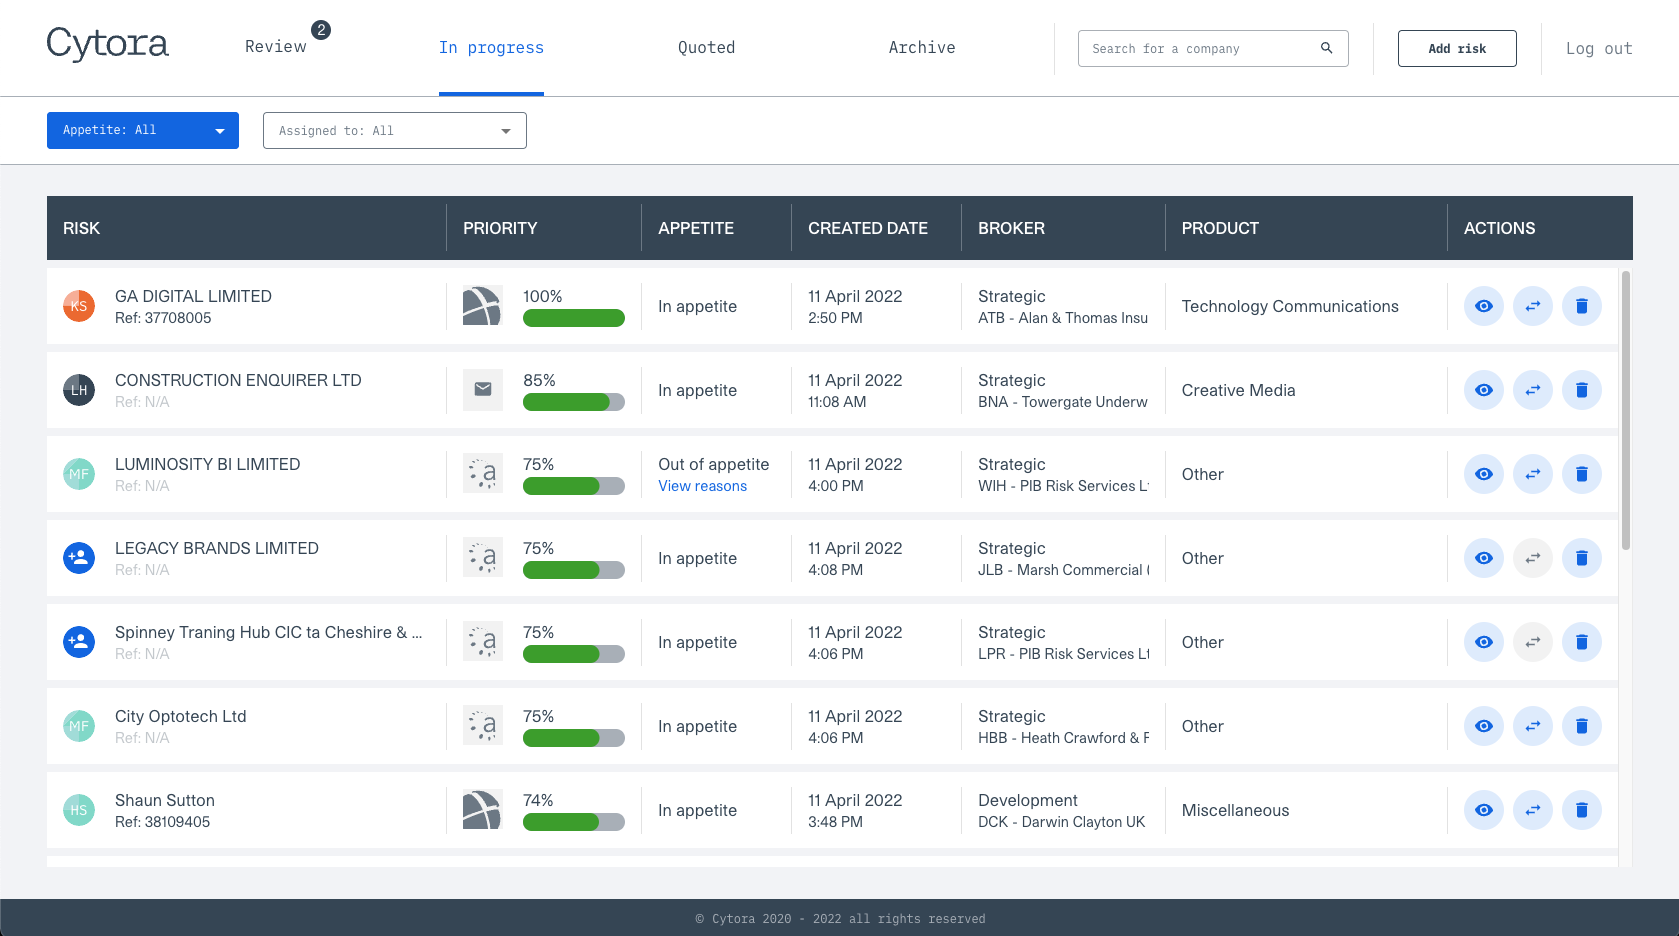Delete LEGACY BRANDS LIMITED risk

1582,558
